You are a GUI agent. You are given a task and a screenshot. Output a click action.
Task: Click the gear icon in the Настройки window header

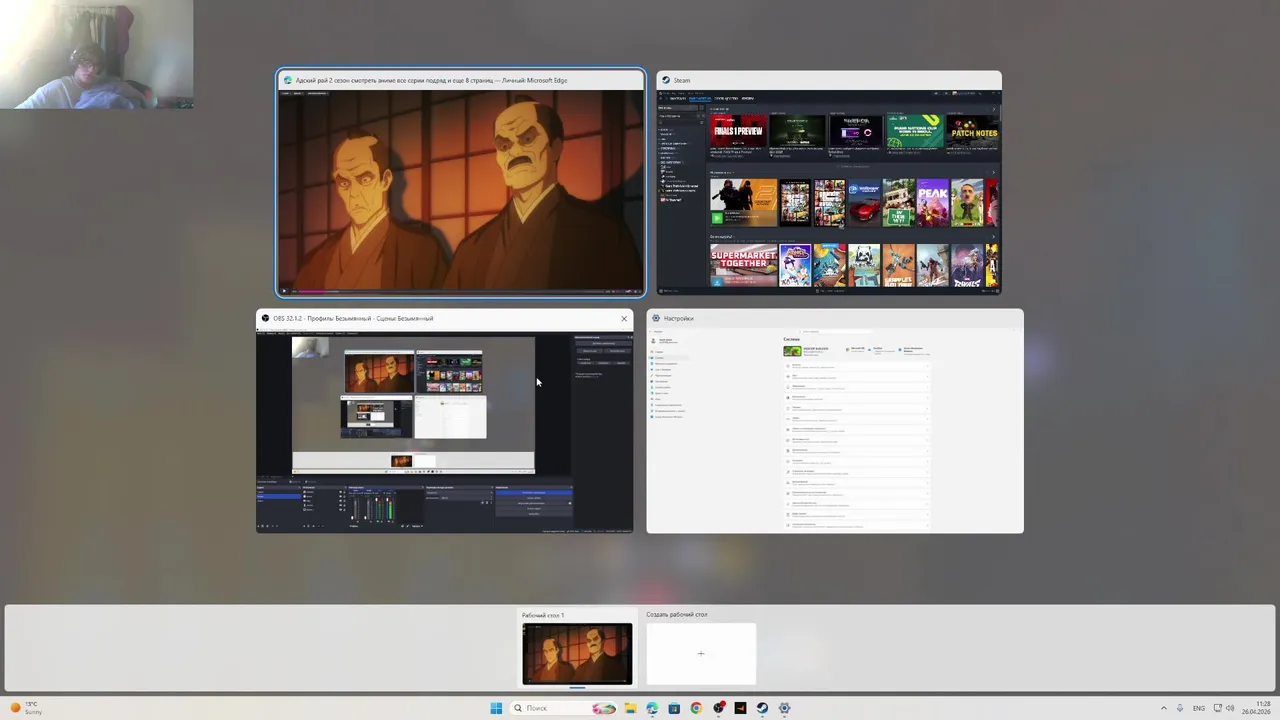click(656, 318)
